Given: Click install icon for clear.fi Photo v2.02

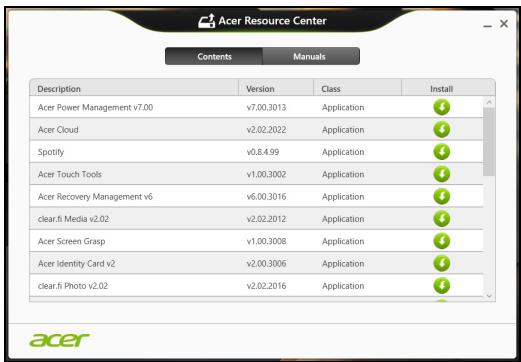Looking at the screenshot, I should click(x=442, y=286).
